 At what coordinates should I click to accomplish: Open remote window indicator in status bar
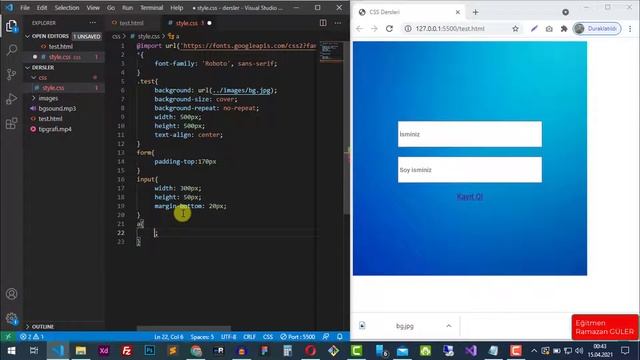tap(8, 337)
